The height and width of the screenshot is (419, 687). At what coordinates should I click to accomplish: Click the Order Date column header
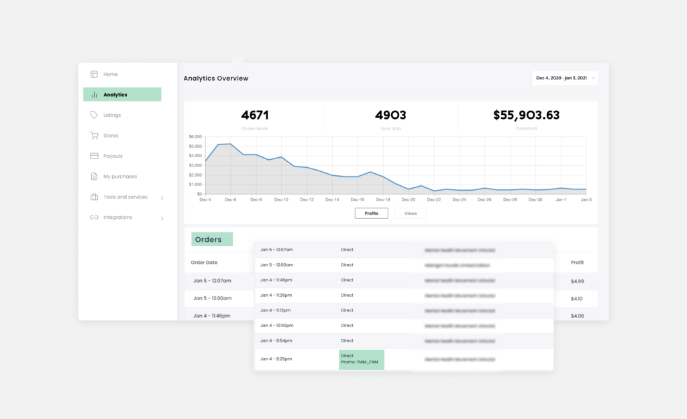pos(204,262)
